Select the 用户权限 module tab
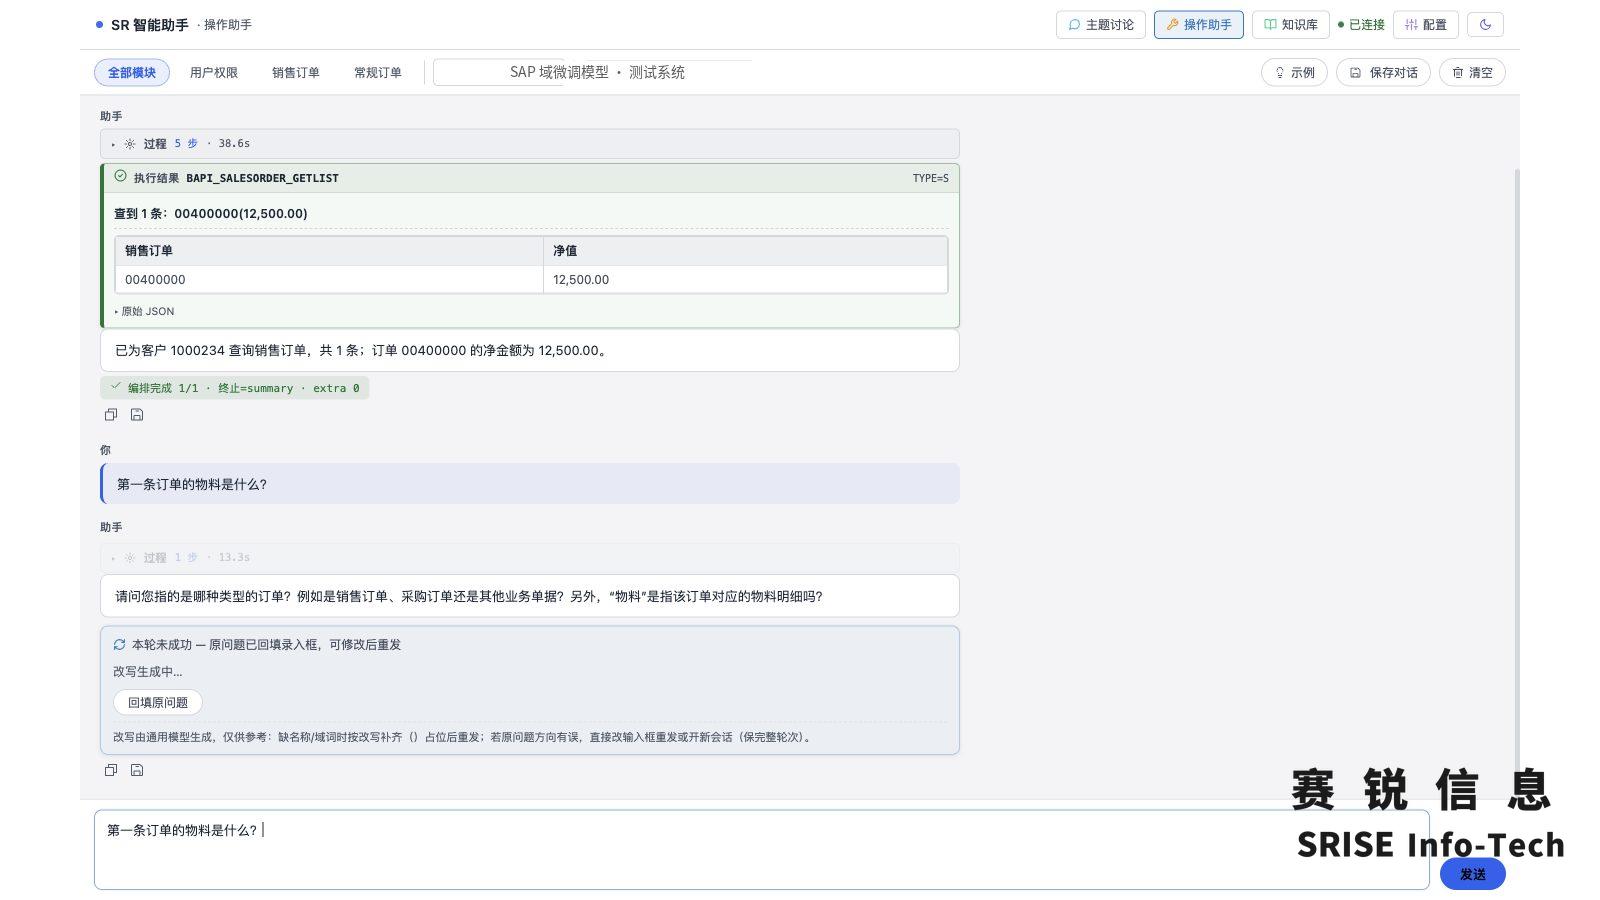This screenshot has height=900, width=1600. click(214, 73)
